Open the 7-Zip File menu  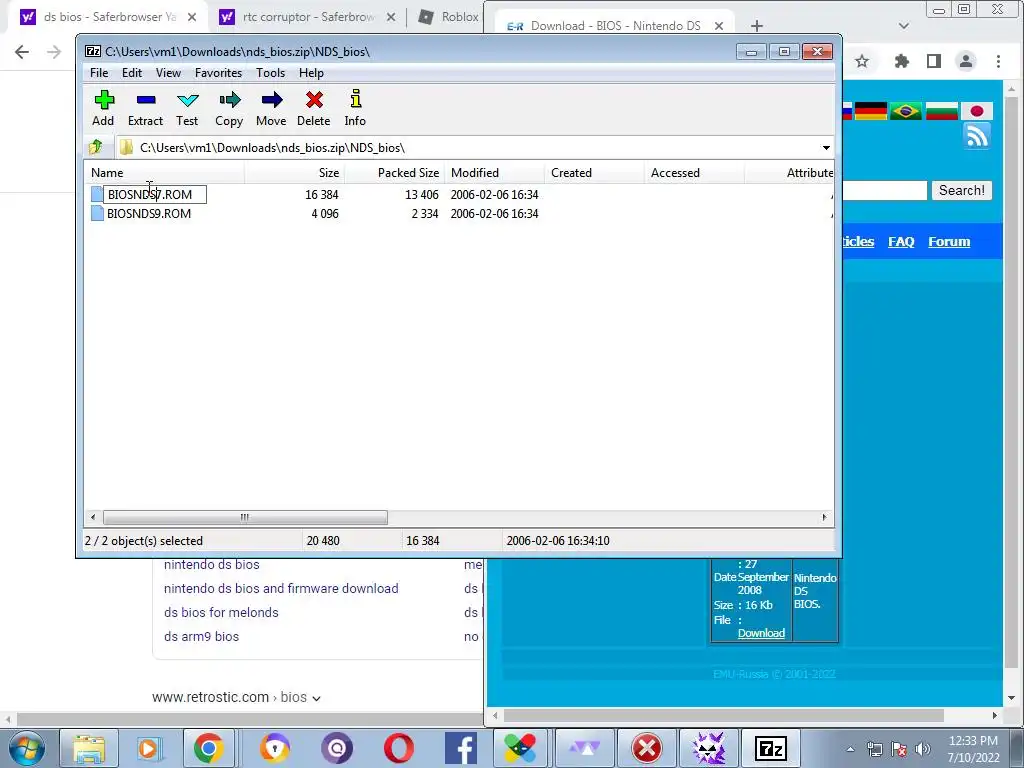pyautogui.click(x=99, y=72)
